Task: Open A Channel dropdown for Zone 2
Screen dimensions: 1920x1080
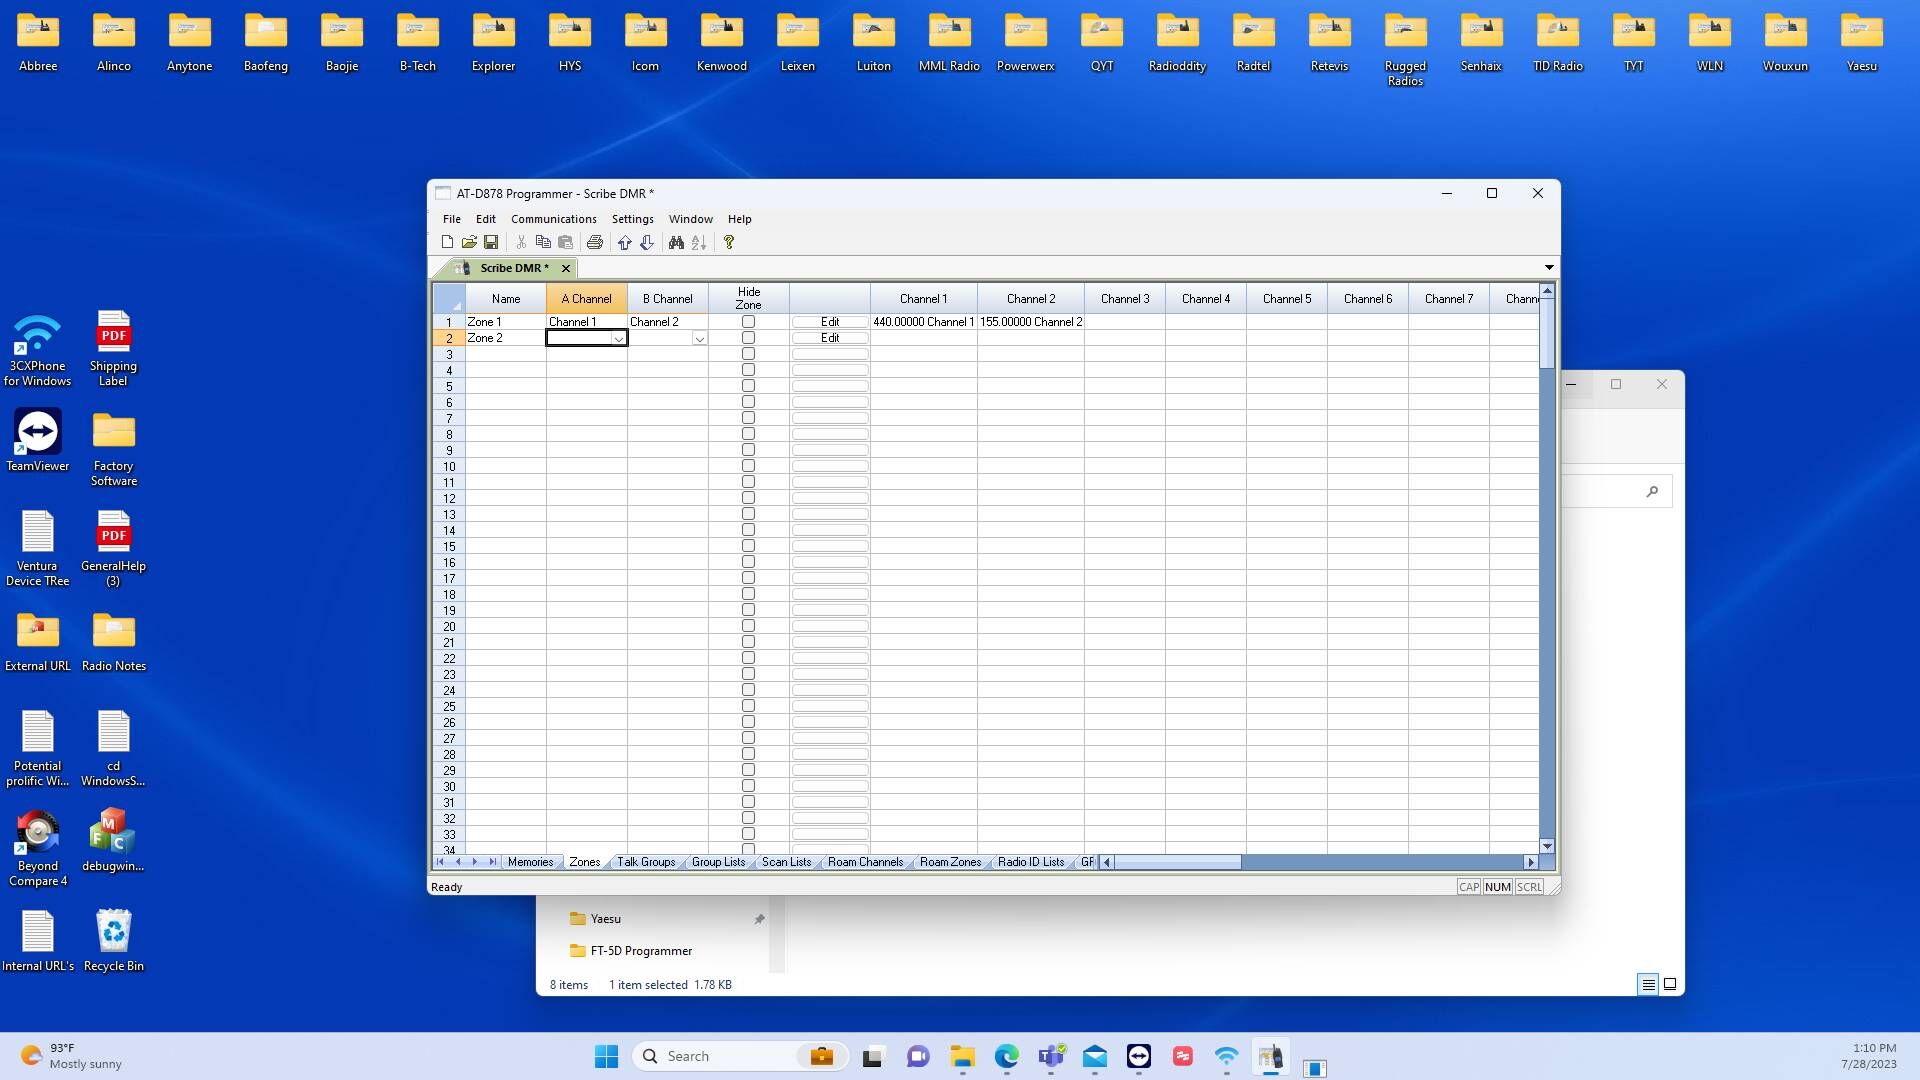Action: (619, 339)
